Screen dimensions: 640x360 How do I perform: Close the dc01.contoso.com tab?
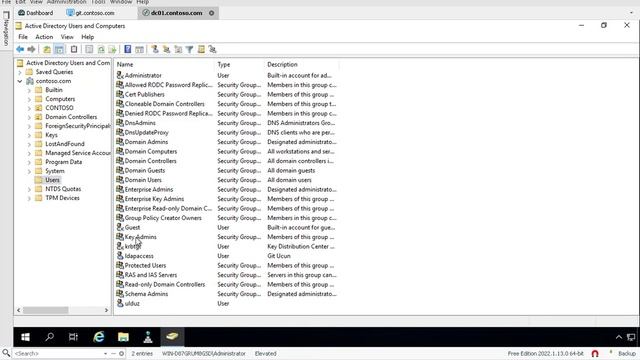coord(211,13)
